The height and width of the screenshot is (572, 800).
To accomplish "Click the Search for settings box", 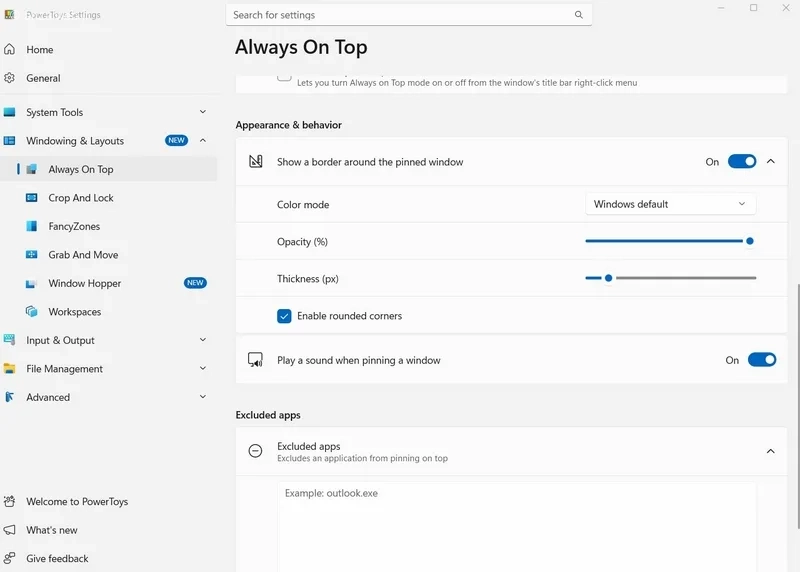I will point(409,15).
